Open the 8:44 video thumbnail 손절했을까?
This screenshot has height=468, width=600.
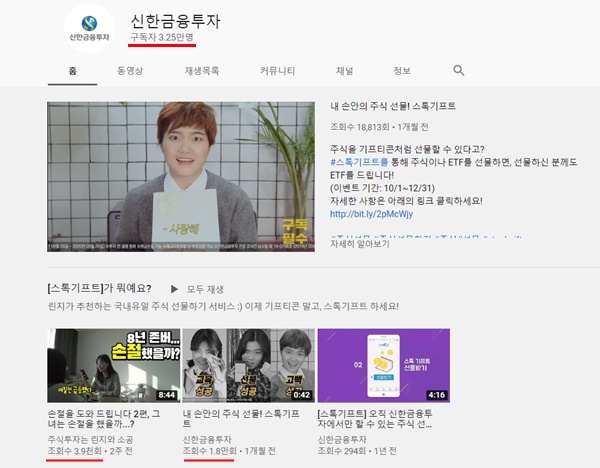[114, 365]
